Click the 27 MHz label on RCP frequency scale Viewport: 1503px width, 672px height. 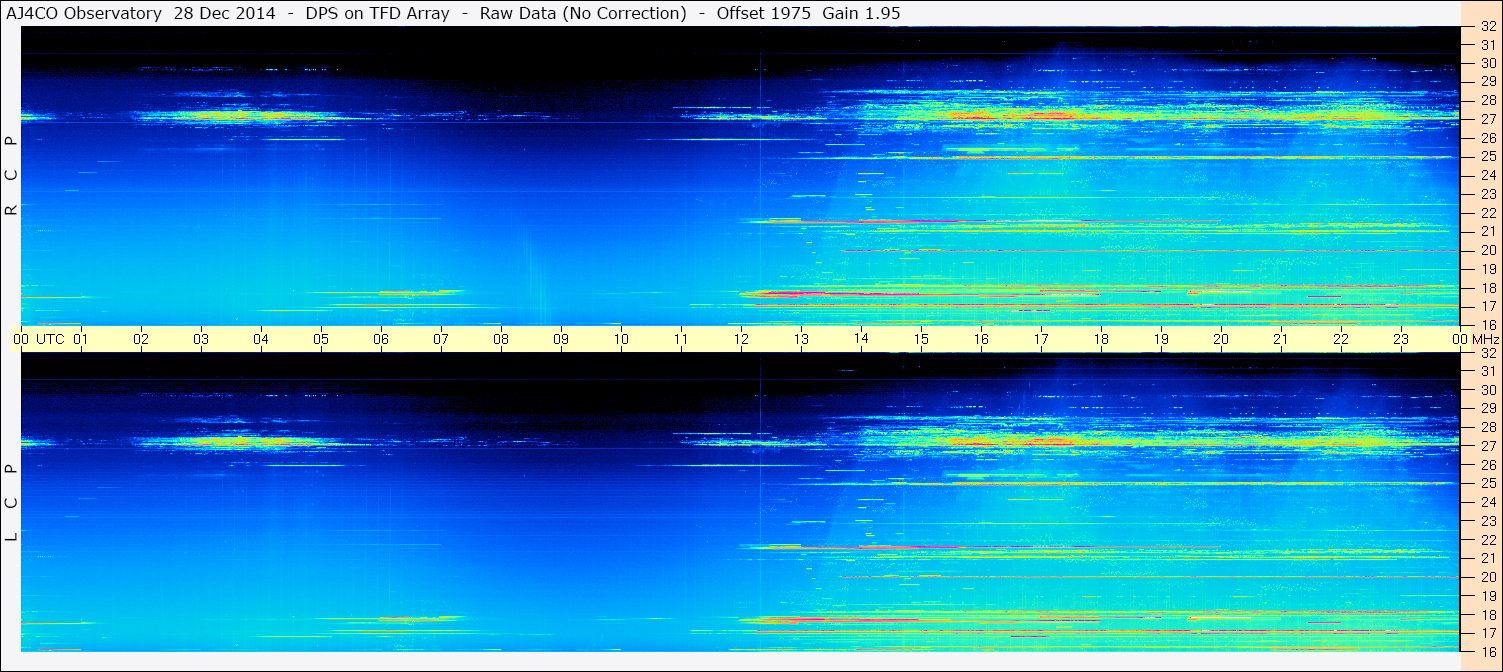[1487, 119]
